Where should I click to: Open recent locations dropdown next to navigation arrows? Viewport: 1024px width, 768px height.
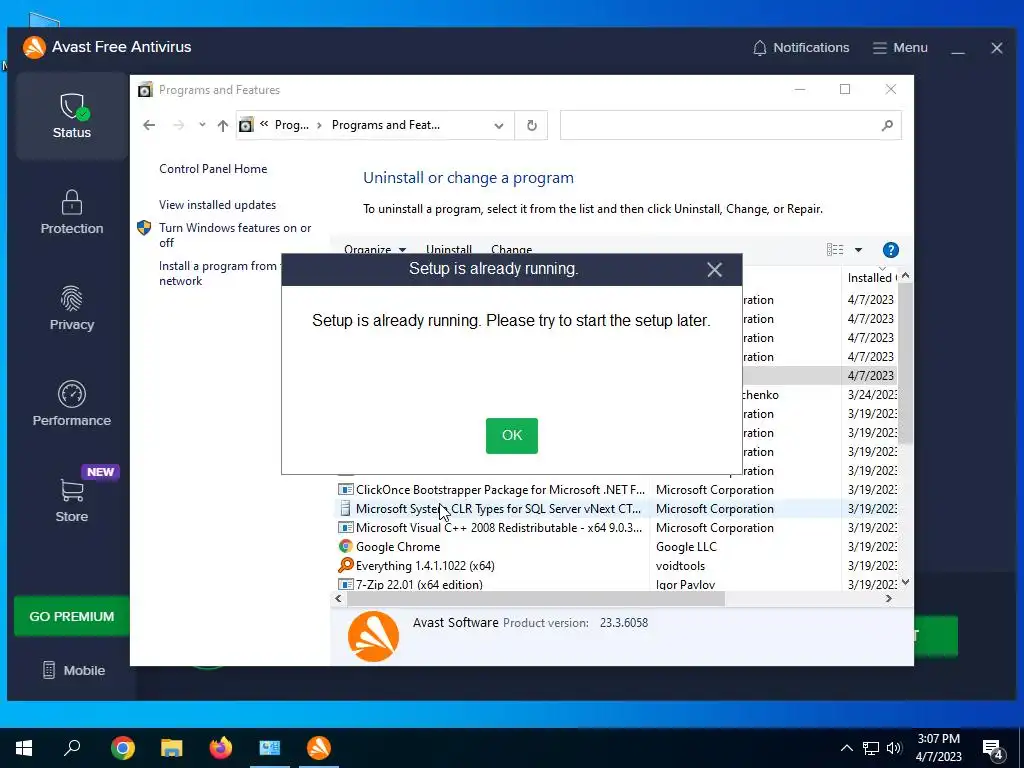pyautogui.click(x=202, y=125)
